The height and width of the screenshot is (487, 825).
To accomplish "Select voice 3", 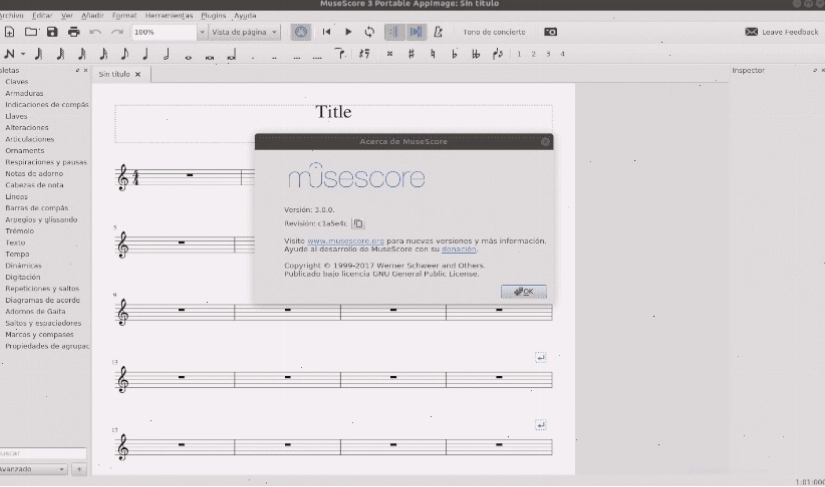I will coord(548,54).
